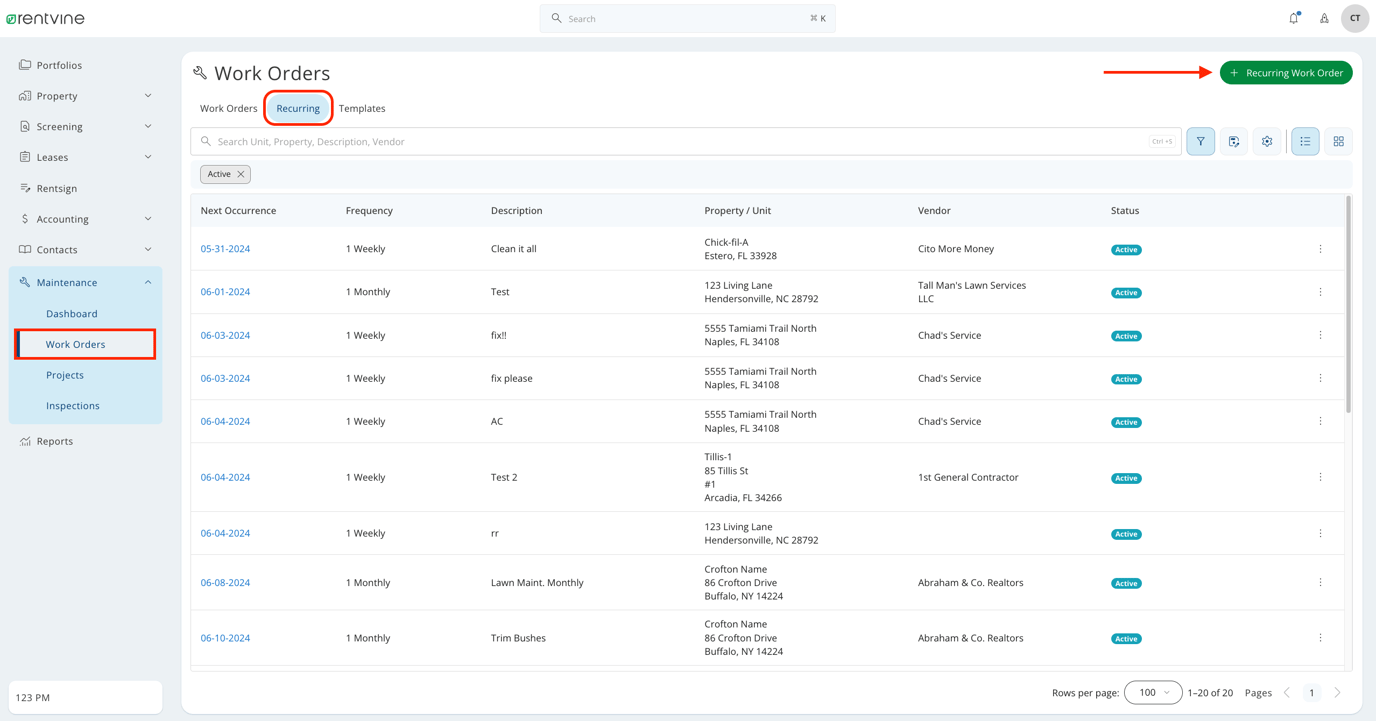Click the save filter icon beside filters

click(x=1233, y=141)
